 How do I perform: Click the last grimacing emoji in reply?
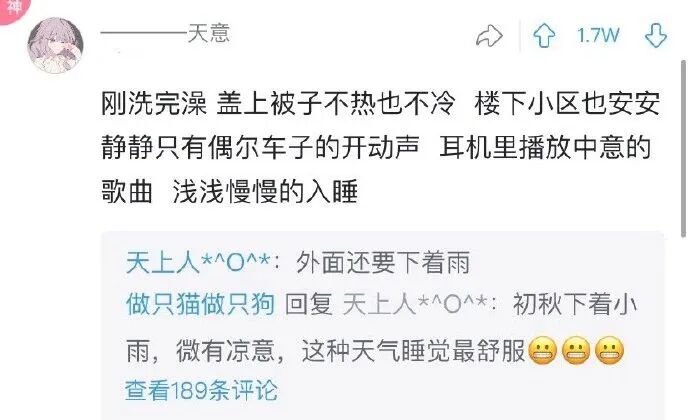[x=609, y=351]
